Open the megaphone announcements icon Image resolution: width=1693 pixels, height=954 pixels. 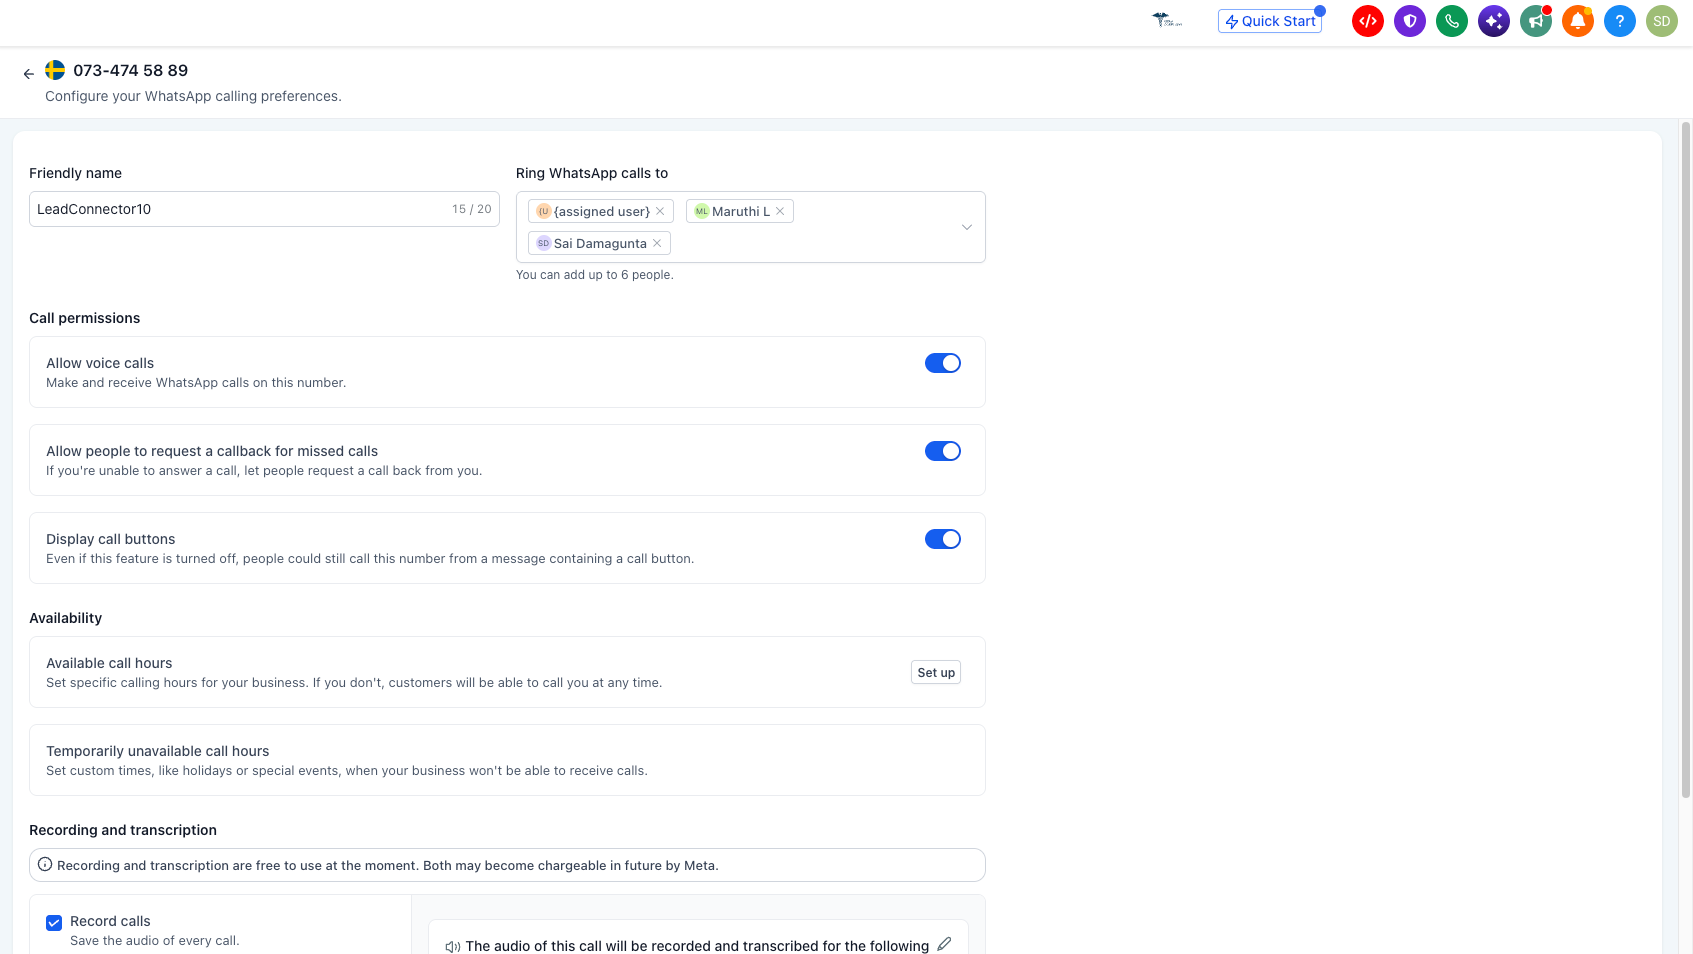1536,21
